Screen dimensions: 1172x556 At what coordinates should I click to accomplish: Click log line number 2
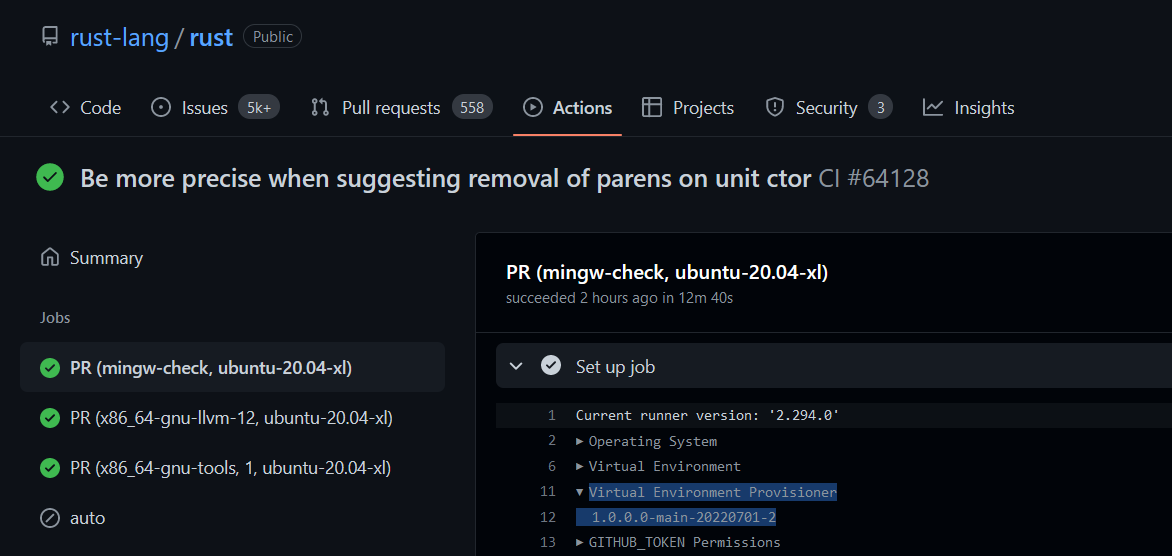tap(552, 441)
